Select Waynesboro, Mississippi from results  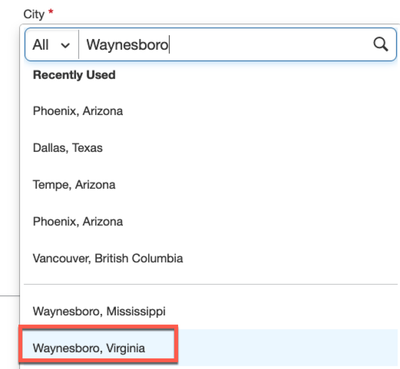click(x=211, y=311)
